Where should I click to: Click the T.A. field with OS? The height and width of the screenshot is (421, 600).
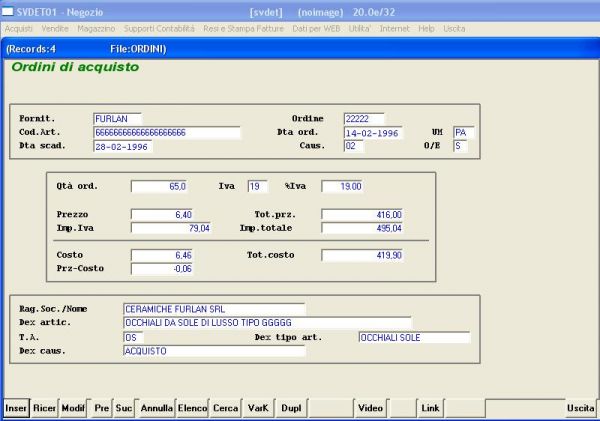[x=133, y=338]
